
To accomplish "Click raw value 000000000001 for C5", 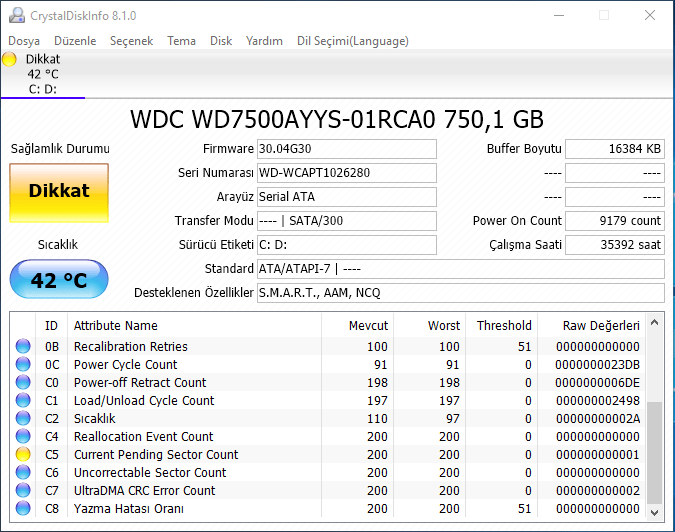I will 598,455.
